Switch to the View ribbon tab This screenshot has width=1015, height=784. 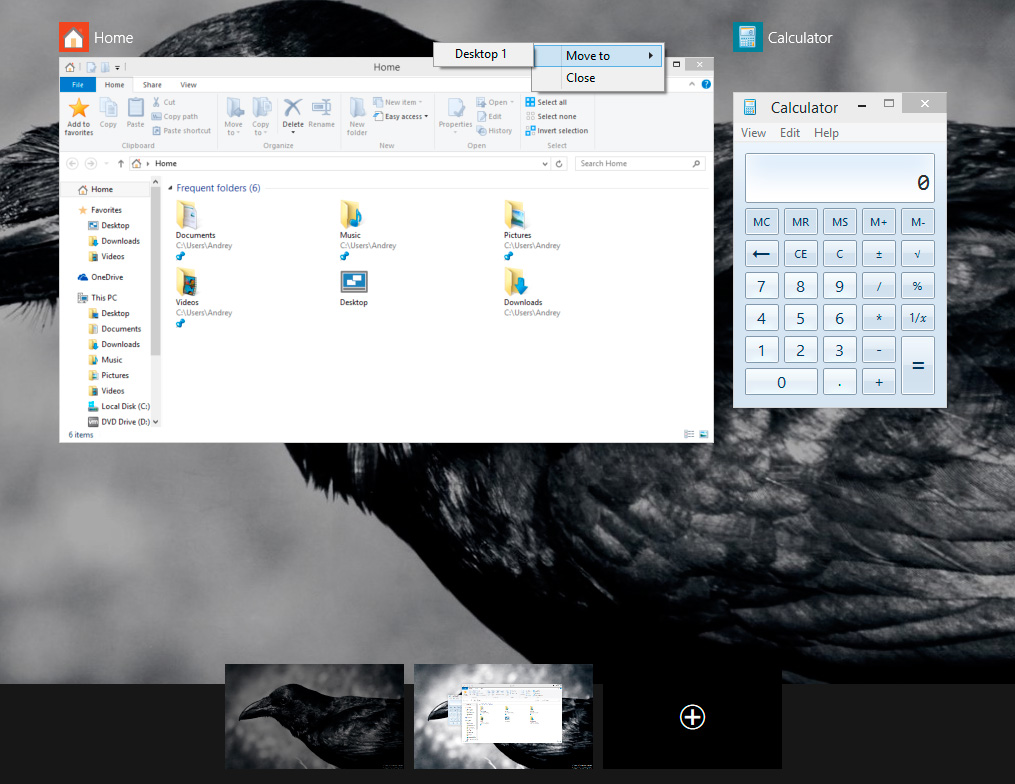click(188, 85)
